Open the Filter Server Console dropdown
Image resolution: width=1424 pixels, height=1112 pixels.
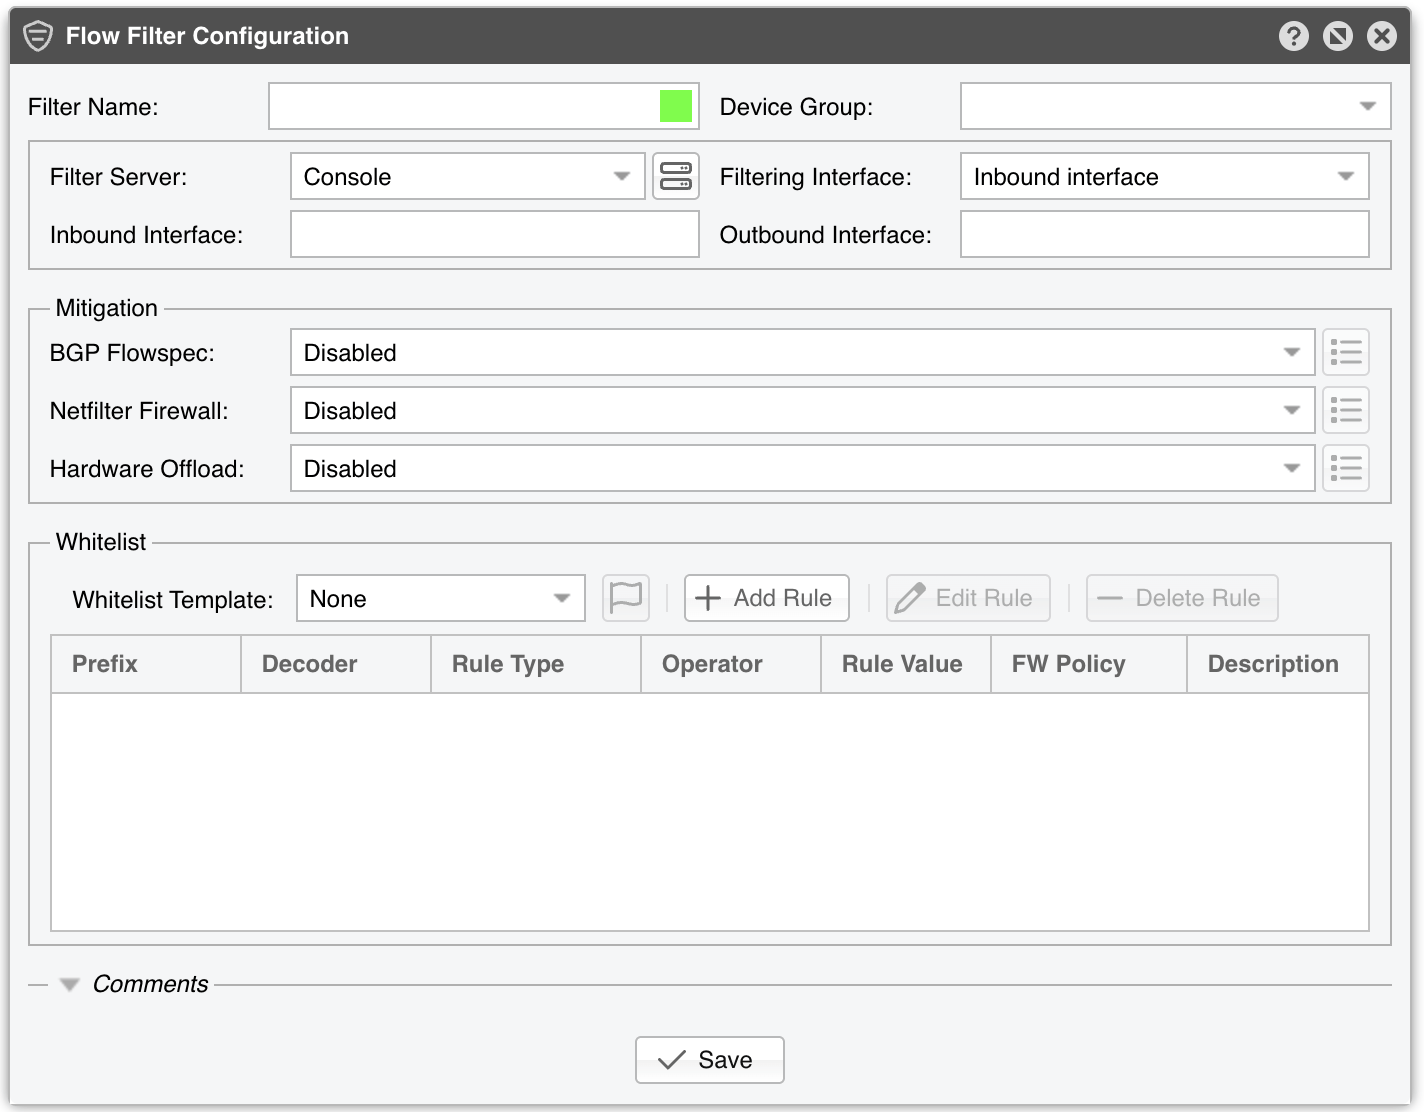(468, 176)
